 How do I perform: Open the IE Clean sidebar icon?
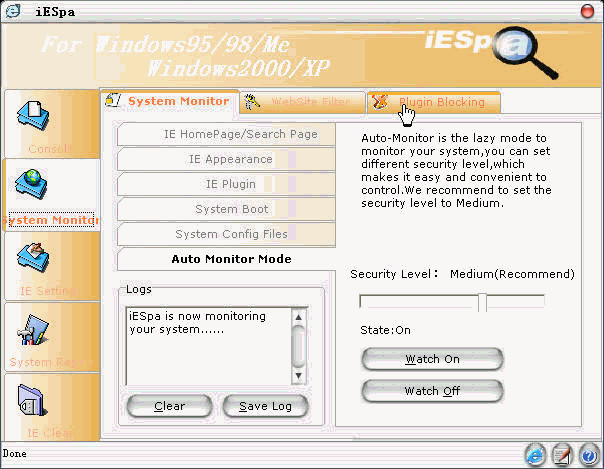[x=32, y=400]
